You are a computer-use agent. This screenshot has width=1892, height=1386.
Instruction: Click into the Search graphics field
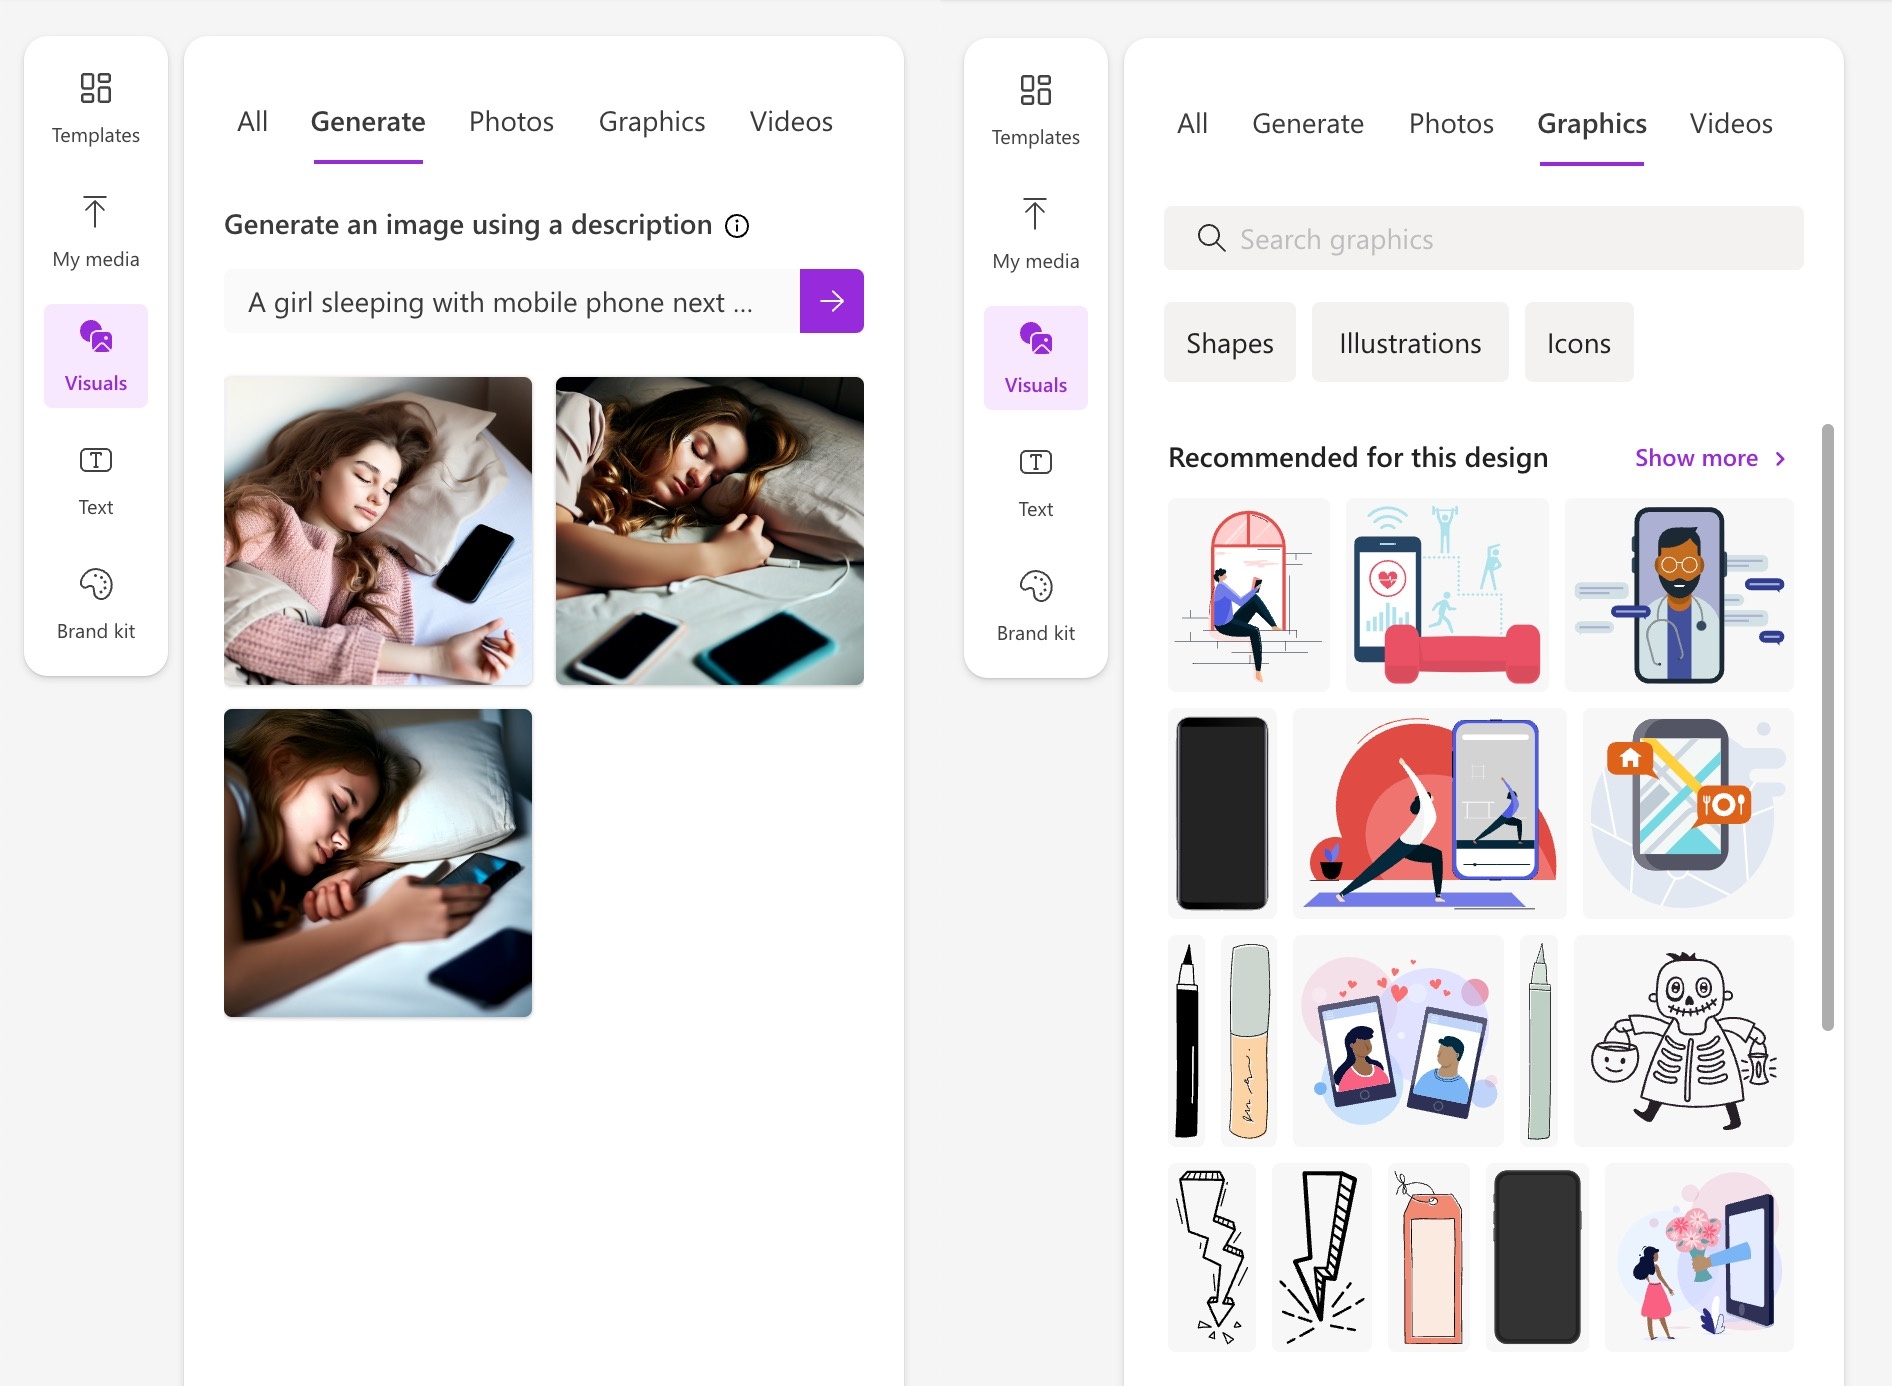[x=1500, y=239]
